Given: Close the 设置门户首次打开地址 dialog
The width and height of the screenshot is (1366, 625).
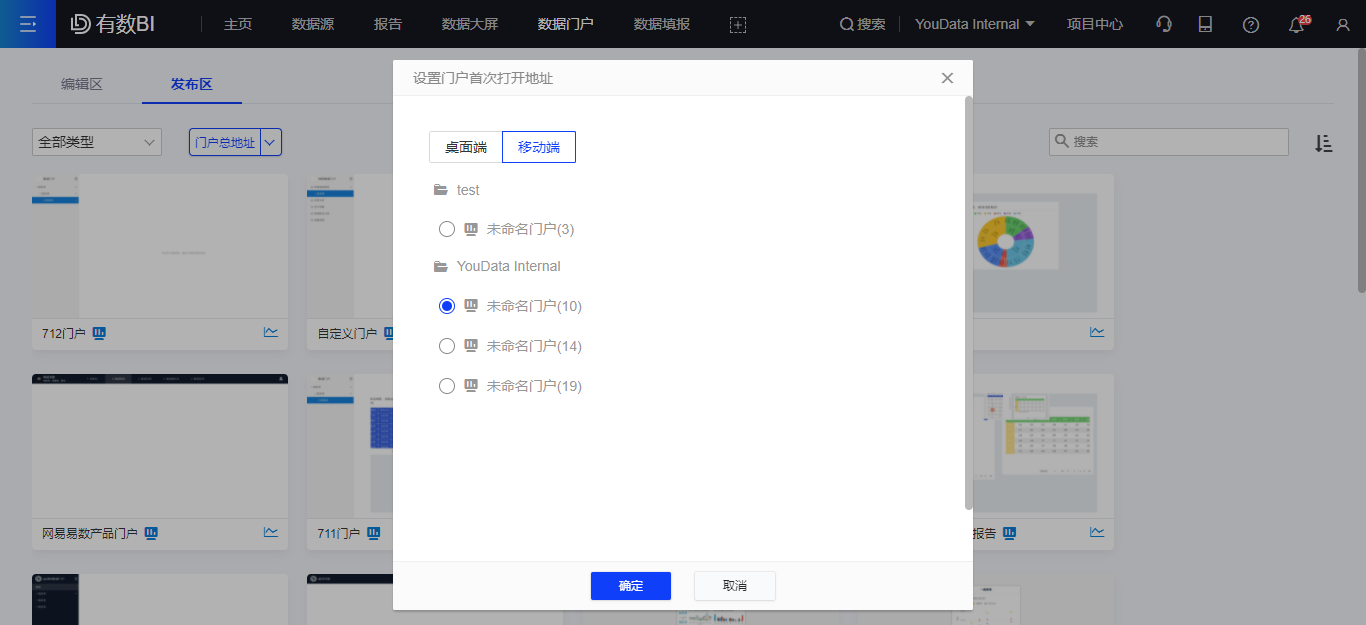Looking at the screenshot, I should coord(947,78).
